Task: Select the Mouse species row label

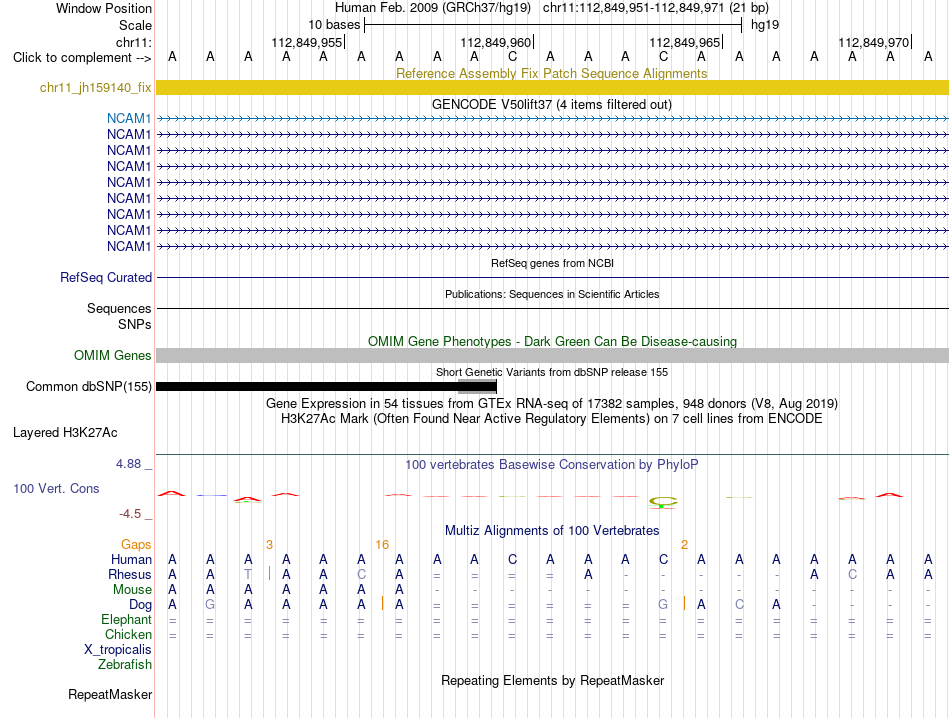Action: pos(133,590)
